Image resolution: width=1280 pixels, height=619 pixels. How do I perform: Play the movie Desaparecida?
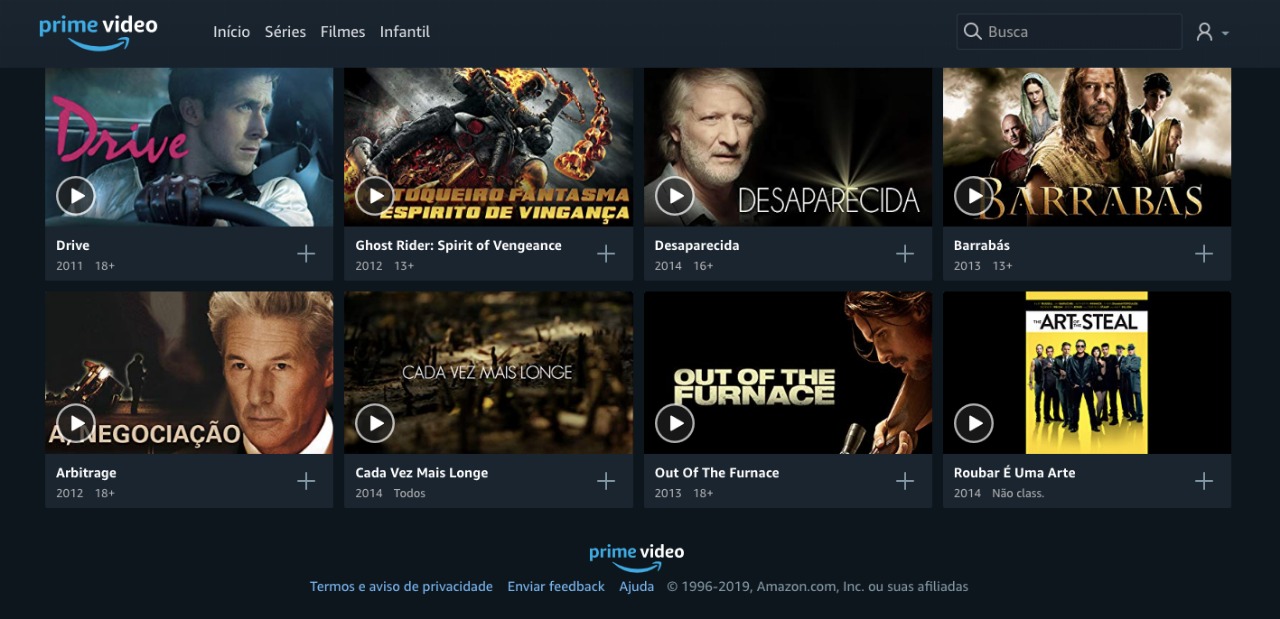[x=675, y=195]
